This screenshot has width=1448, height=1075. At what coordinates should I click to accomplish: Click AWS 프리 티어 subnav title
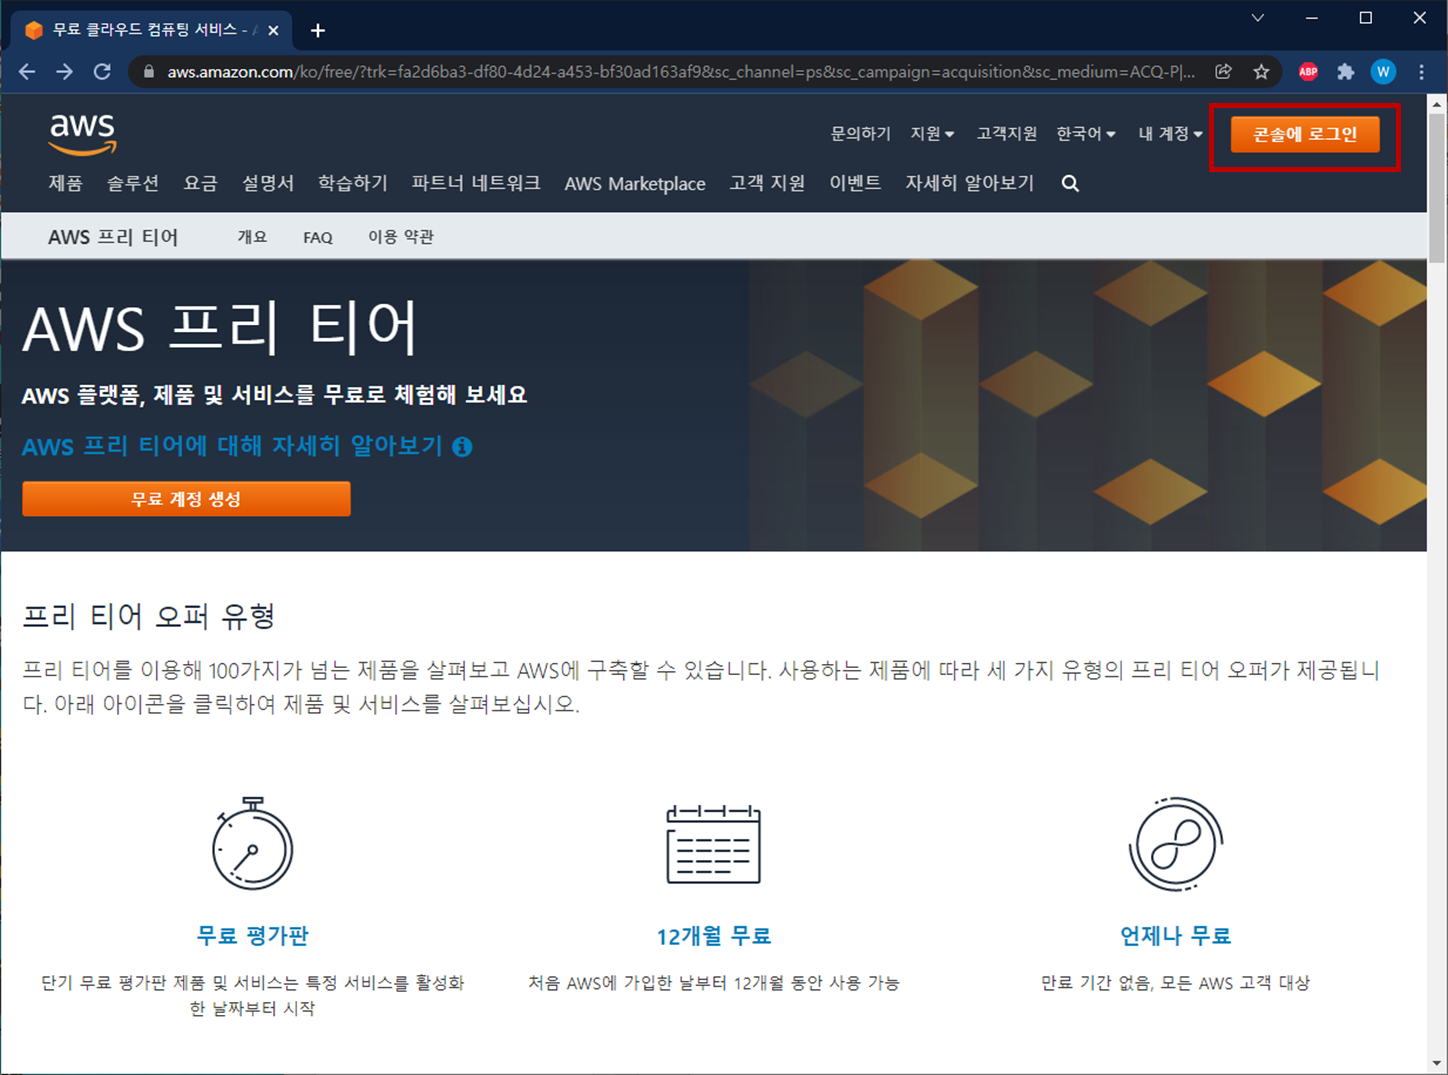(113, 237)
